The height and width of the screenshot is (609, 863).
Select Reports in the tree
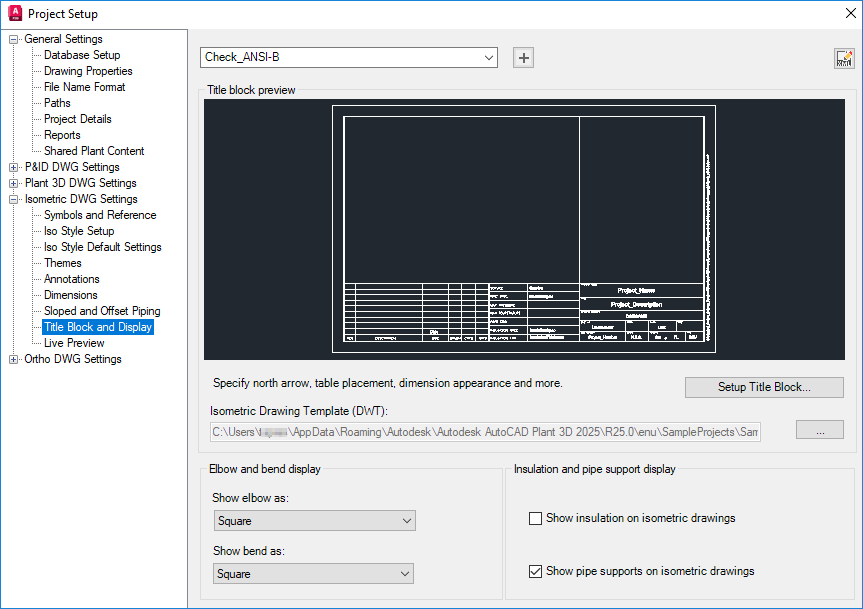point(62,135)
